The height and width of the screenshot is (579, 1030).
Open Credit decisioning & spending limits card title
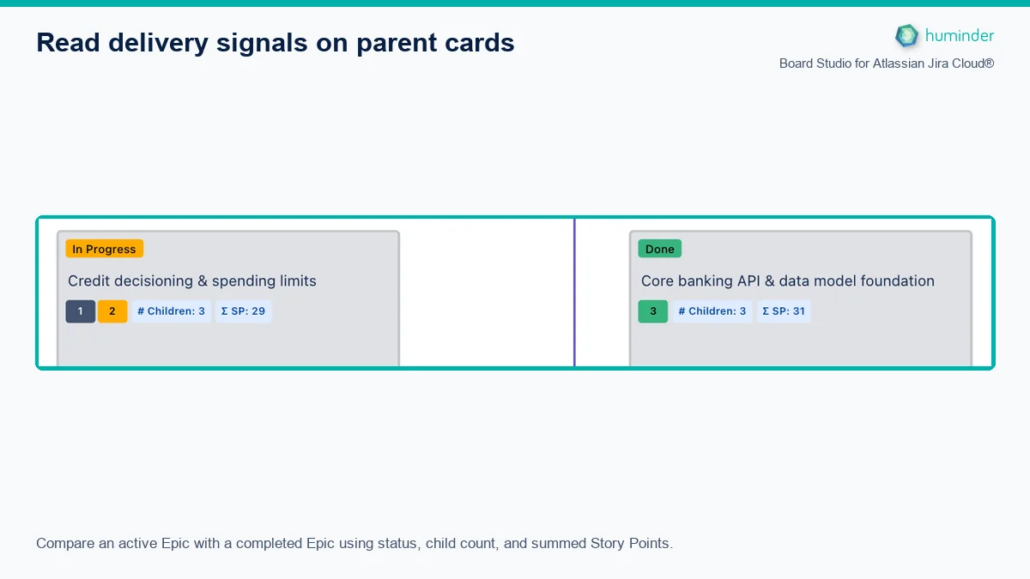click(x=192, y=281)
